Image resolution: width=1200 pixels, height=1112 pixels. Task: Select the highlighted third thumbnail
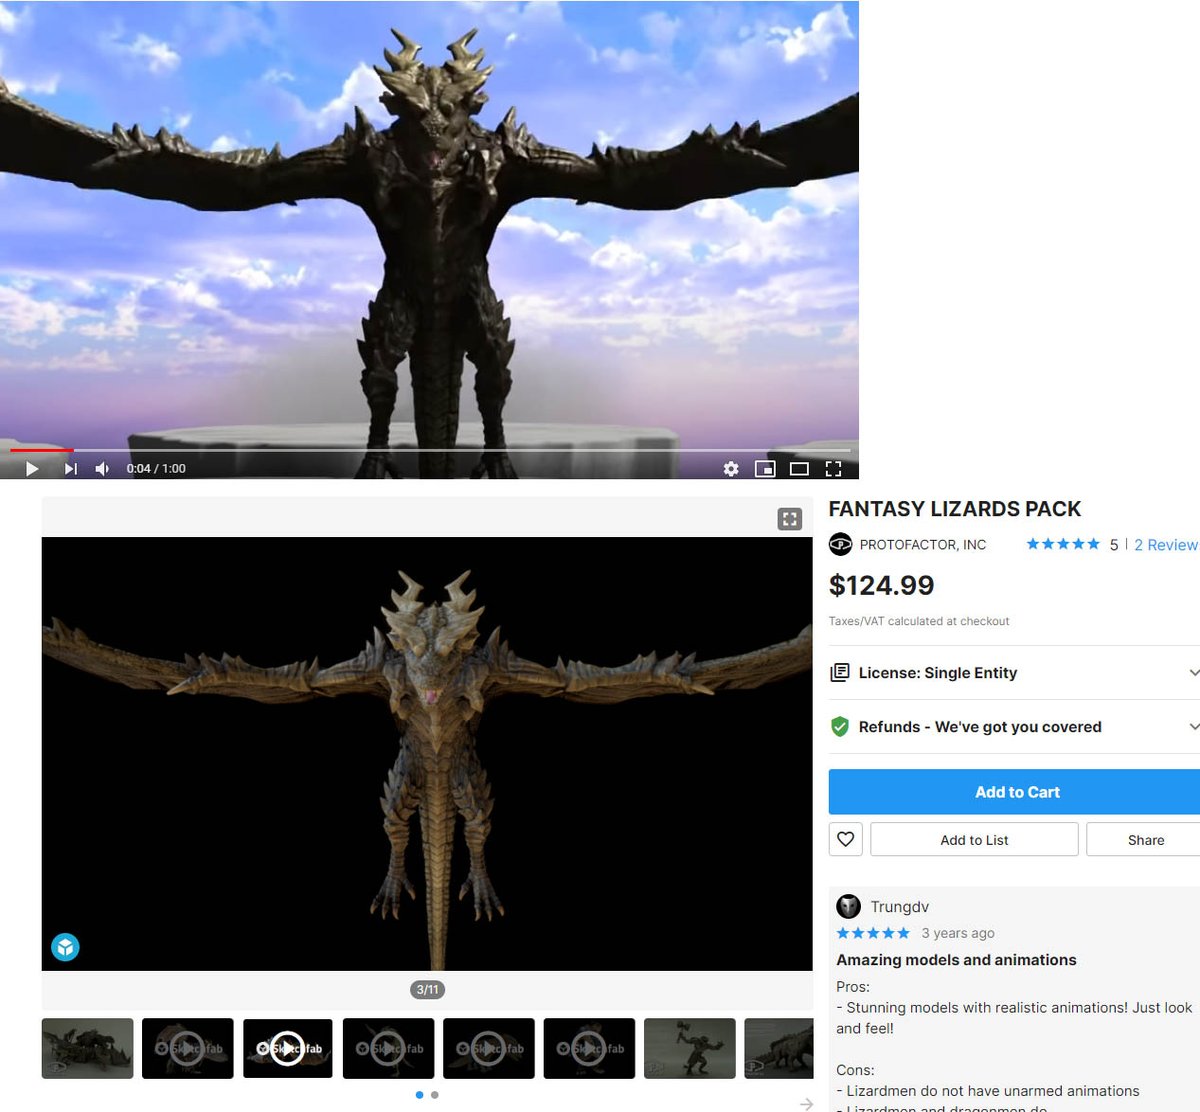[x=288, y=1048]
